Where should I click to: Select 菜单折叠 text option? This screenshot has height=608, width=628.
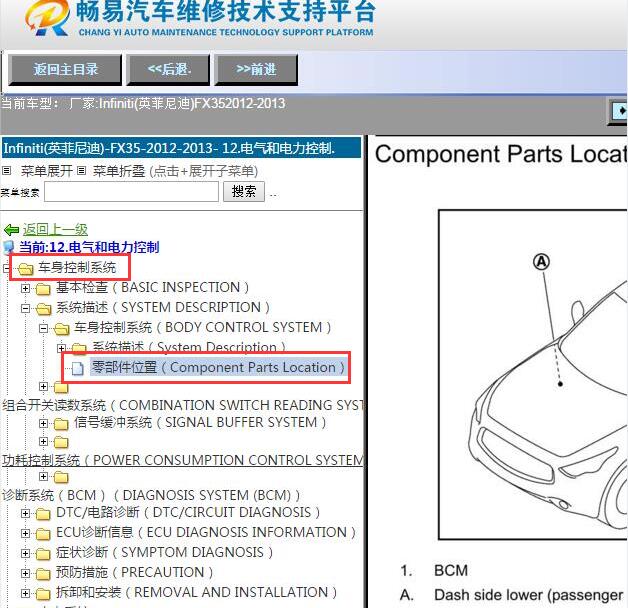119,171
